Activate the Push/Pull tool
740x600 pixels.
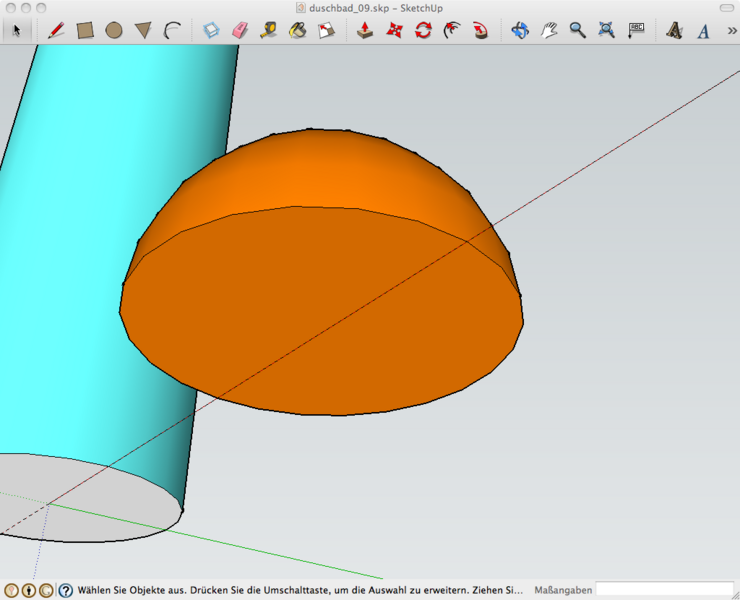tap(366, 30)
